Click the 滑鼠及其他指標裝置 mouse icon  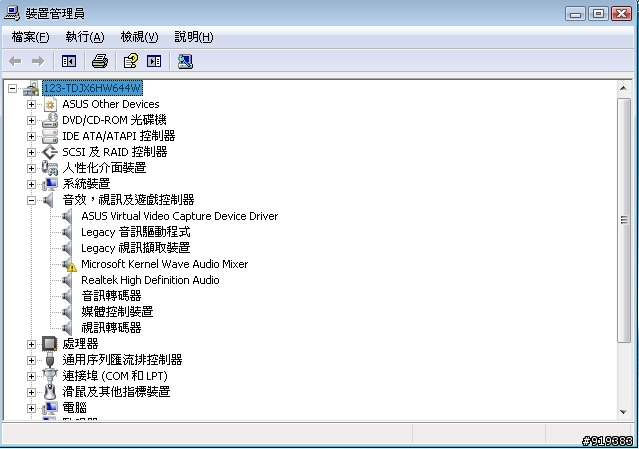coord(50,392)
